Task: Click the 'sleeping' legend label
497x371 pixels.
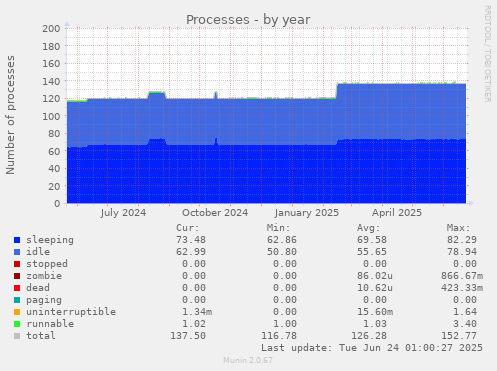Action: click(x=50, y=240)
